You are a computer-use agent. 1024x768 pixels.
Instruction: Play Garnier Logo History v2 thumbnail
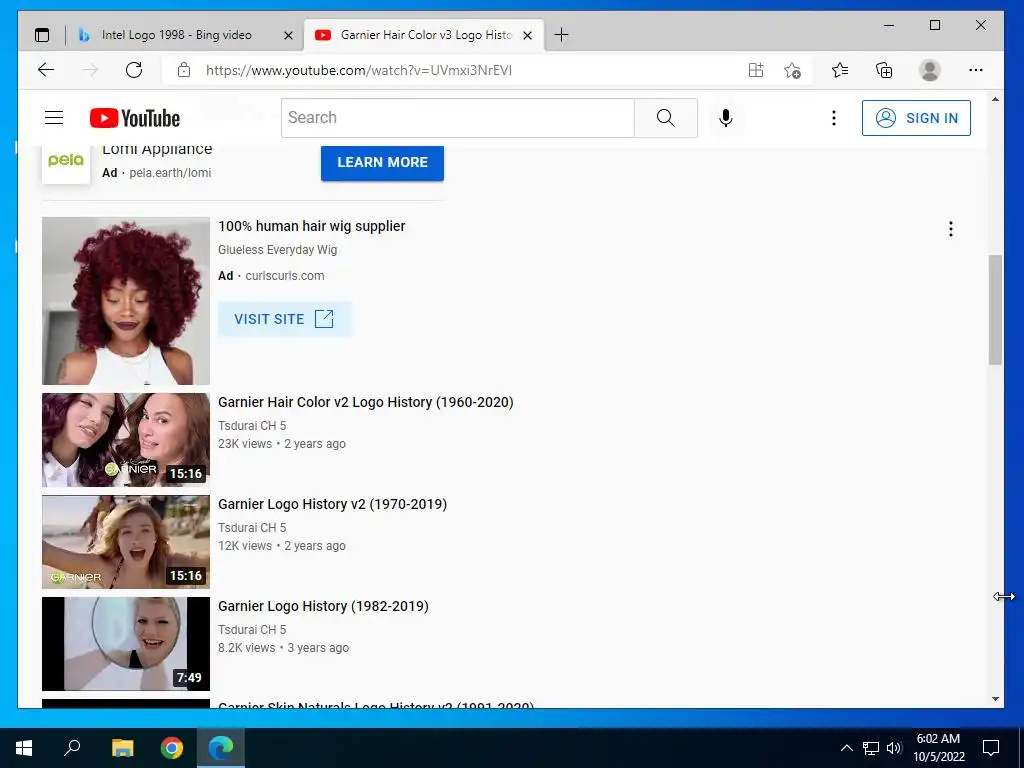[126, 541]
